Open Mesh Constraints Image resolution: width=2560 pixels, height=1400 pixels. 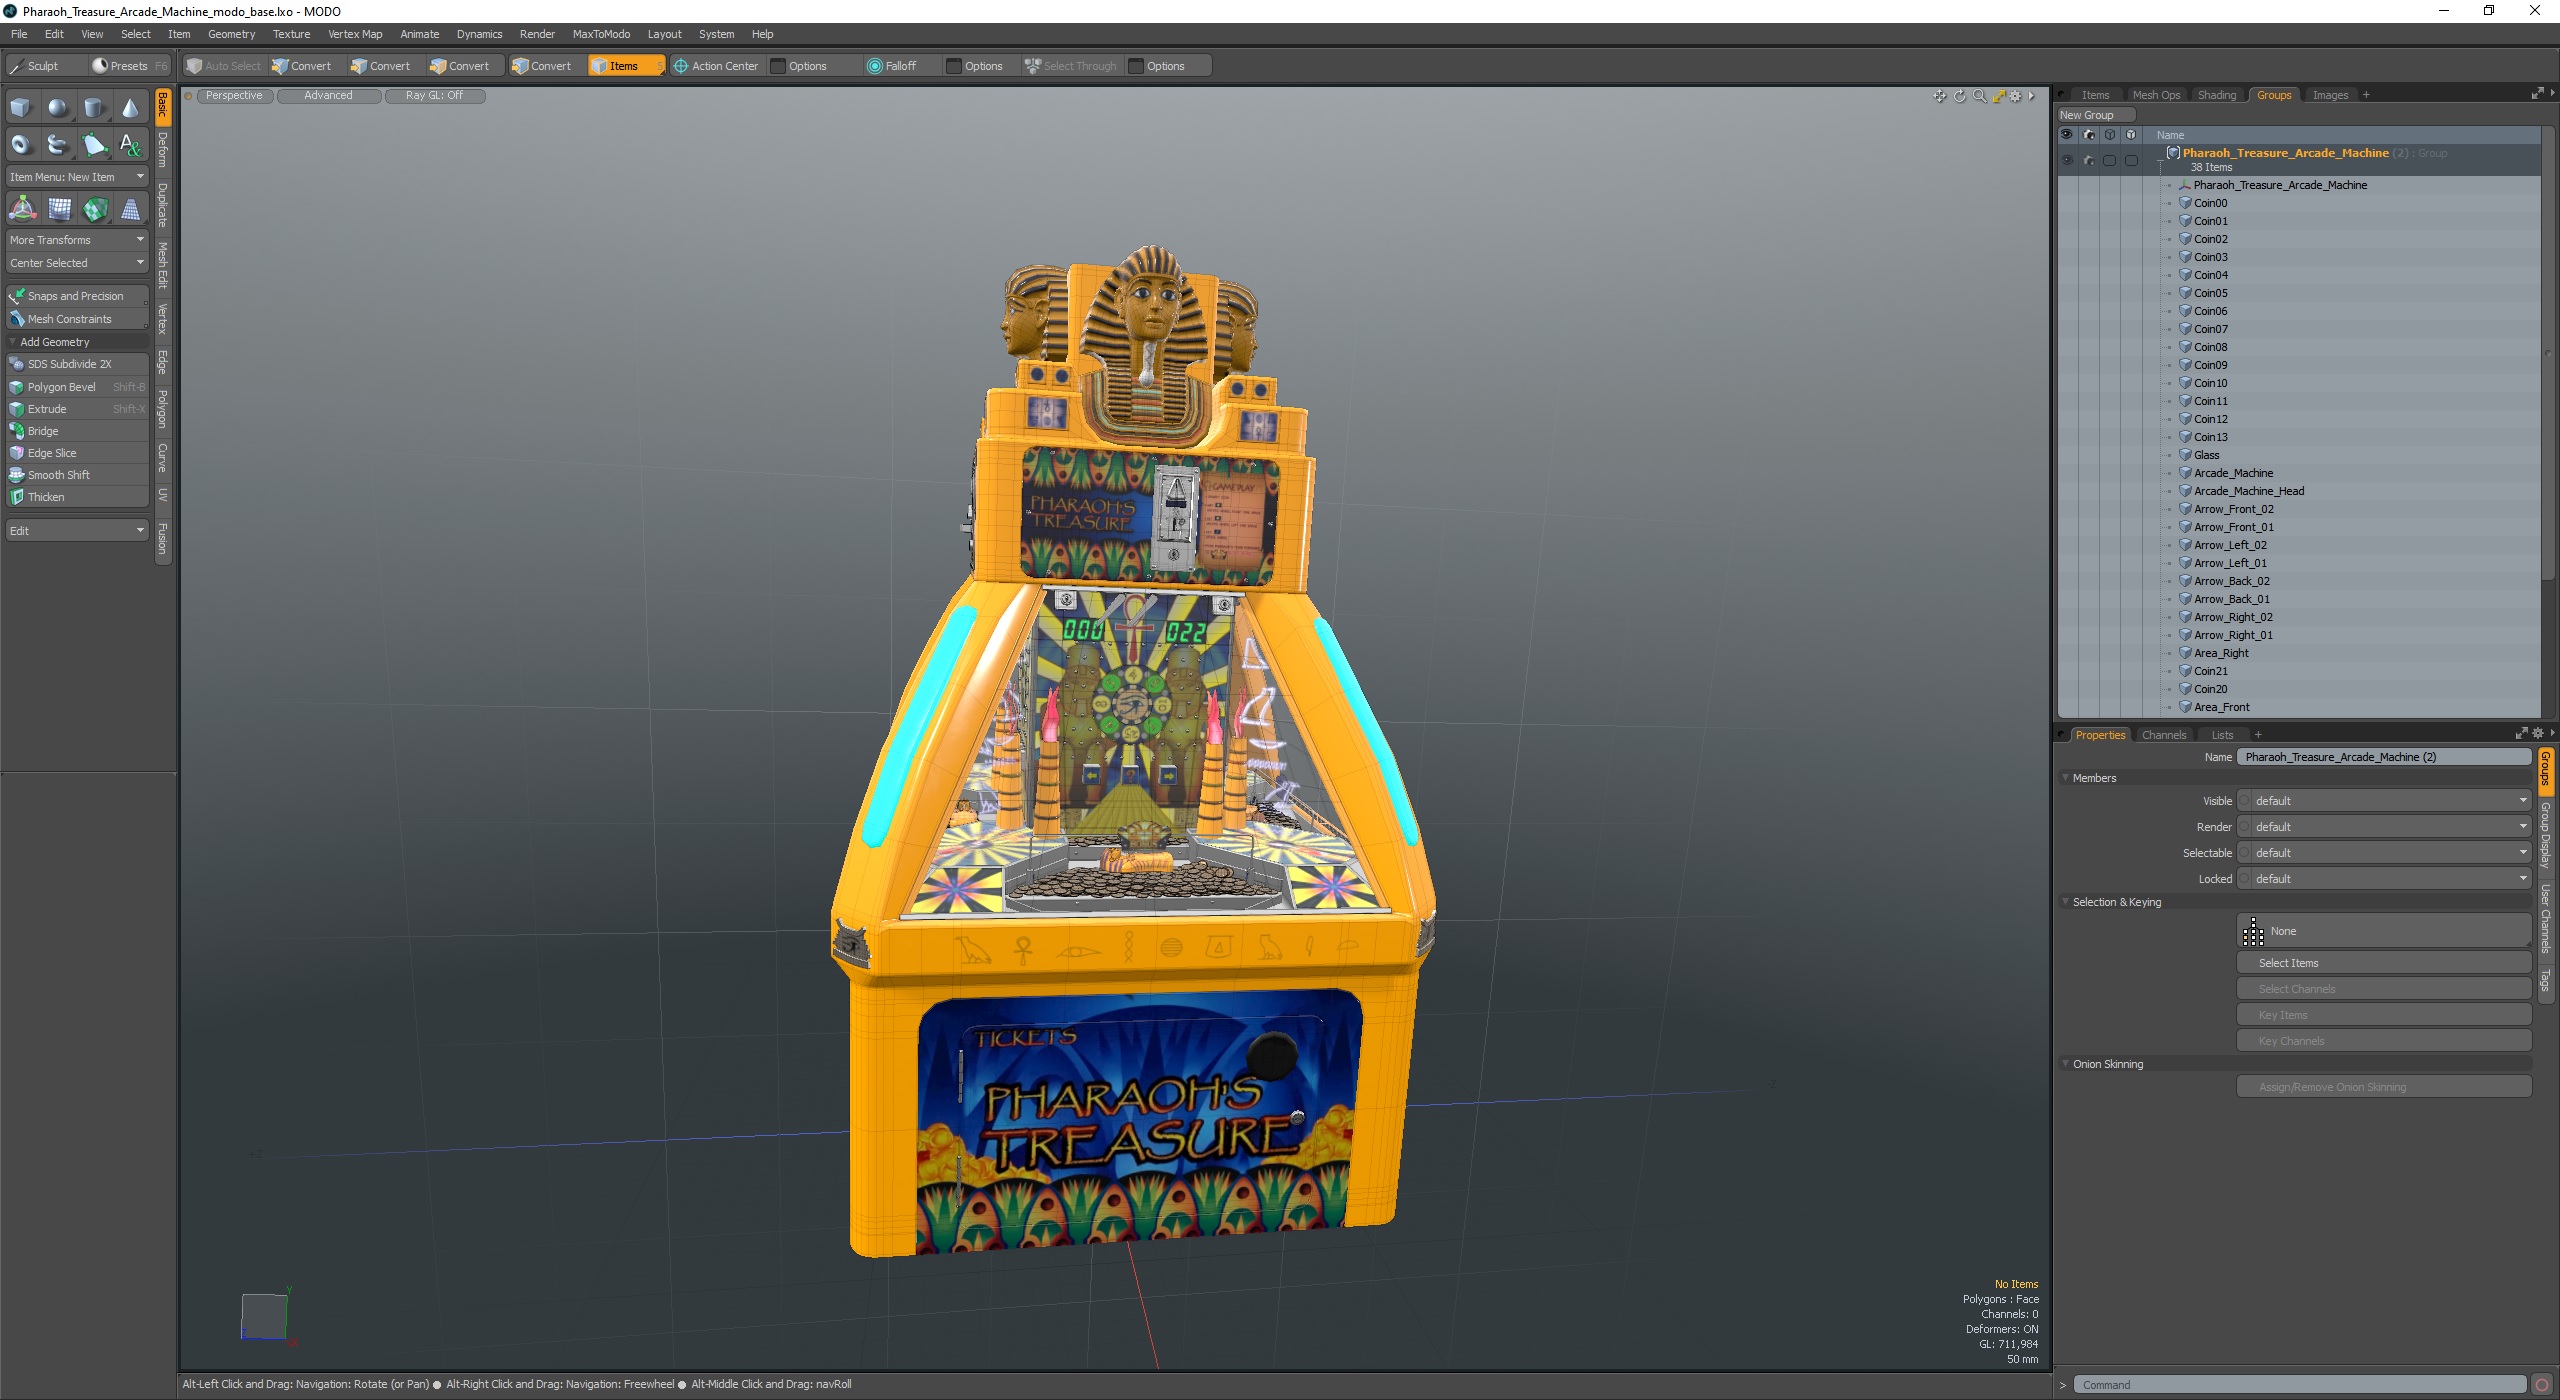point(77,319)
